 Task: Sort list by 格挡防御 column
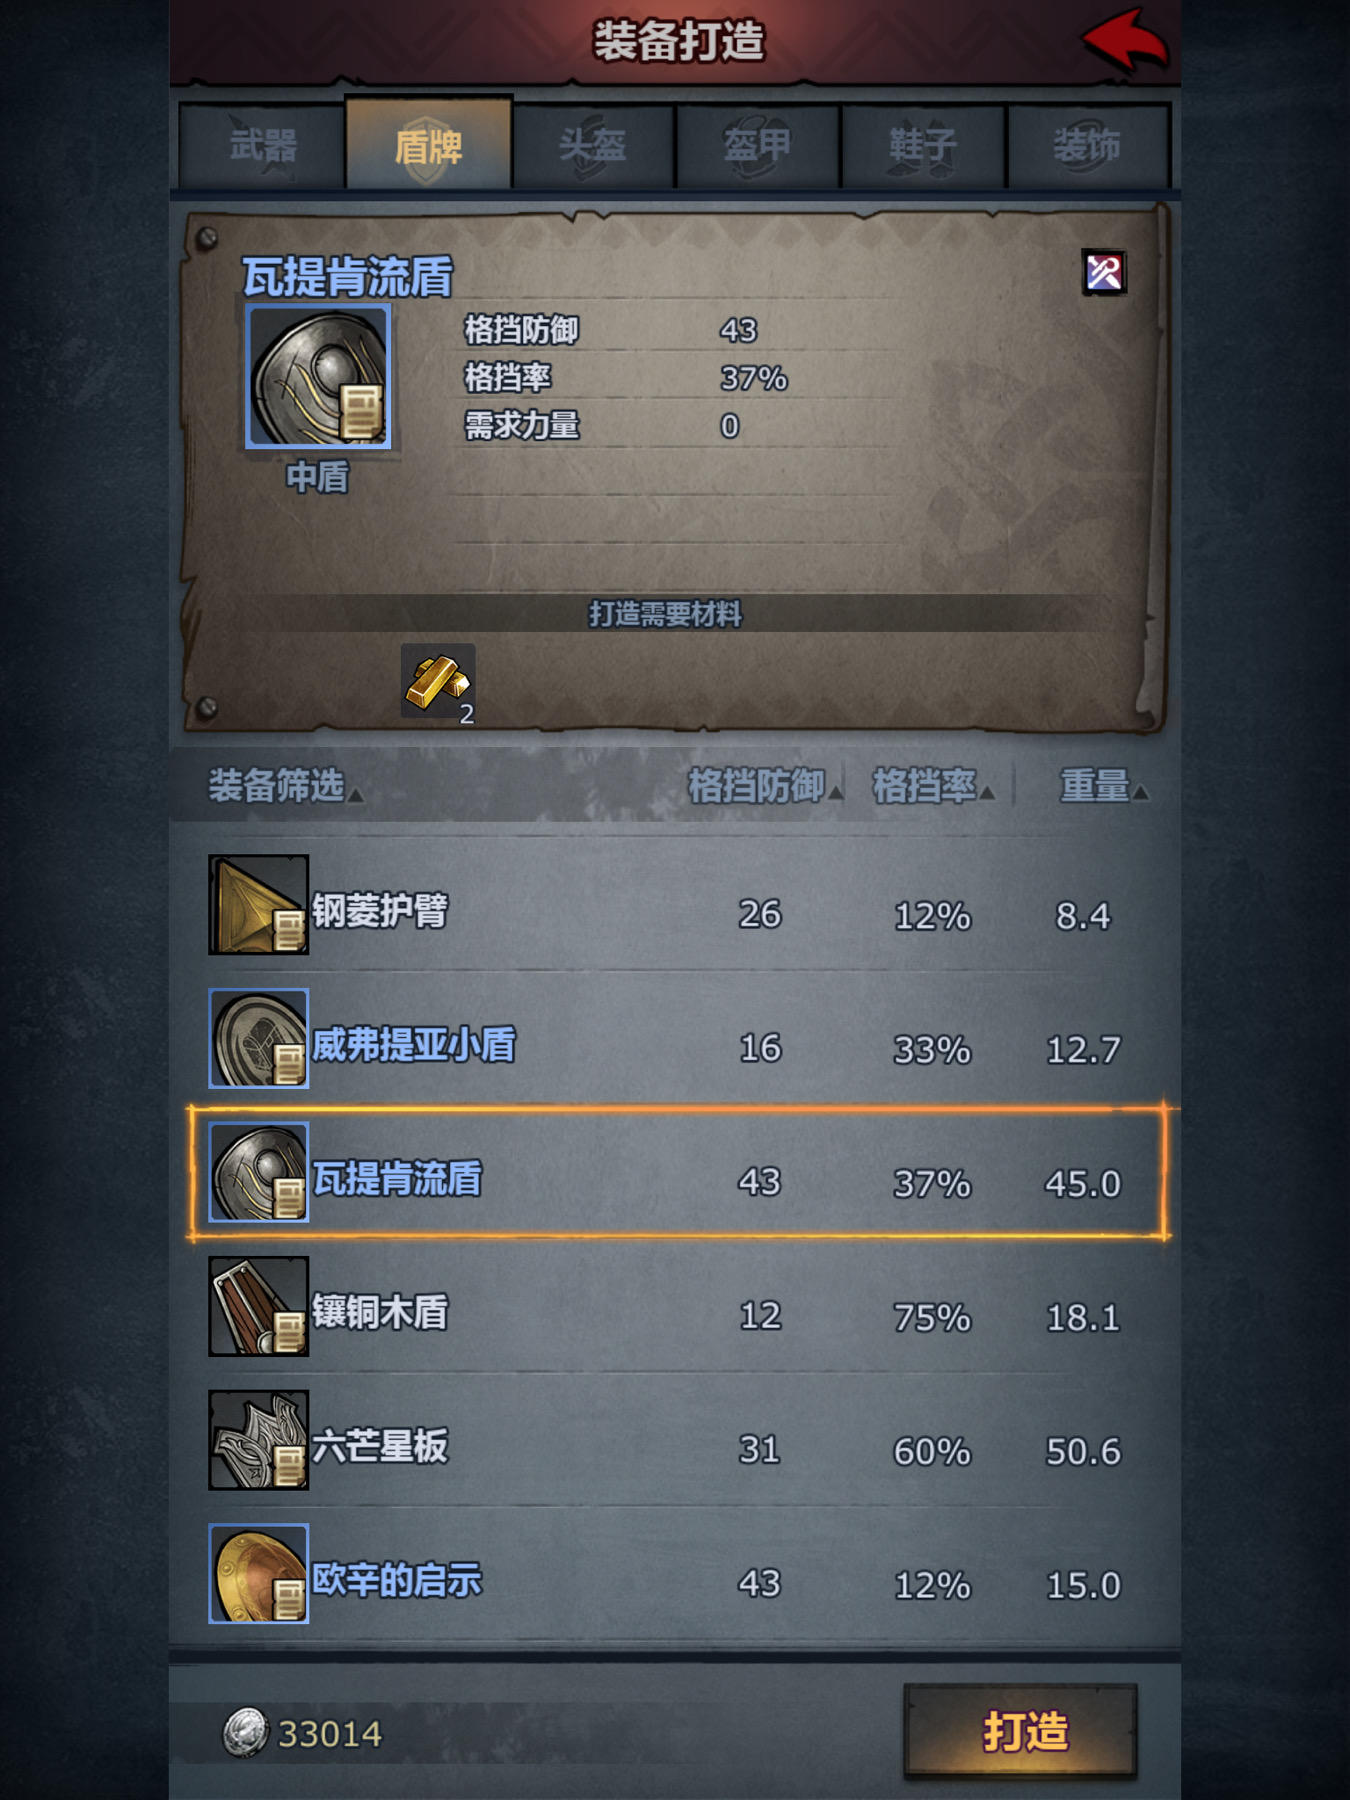(x=764, y=786)
